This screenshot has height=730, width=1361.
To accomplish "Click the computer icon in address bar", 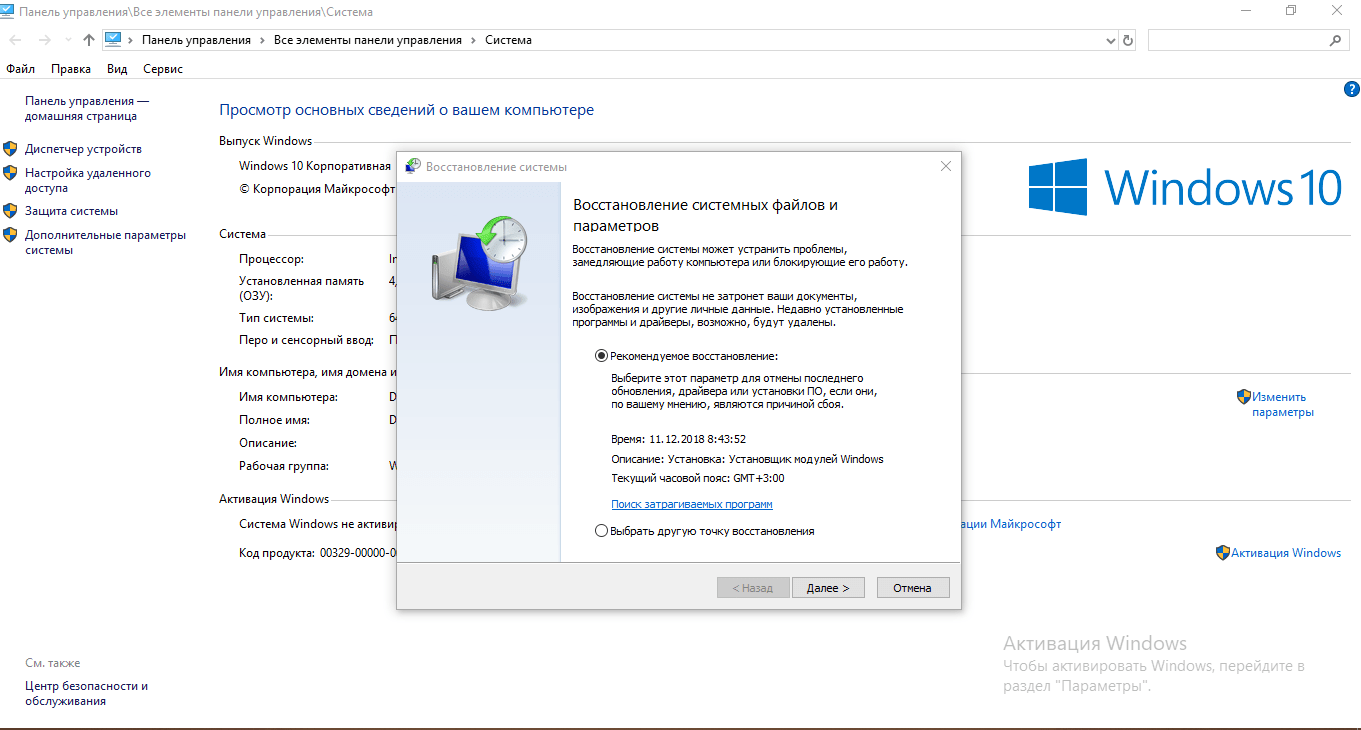I will 113,40.
